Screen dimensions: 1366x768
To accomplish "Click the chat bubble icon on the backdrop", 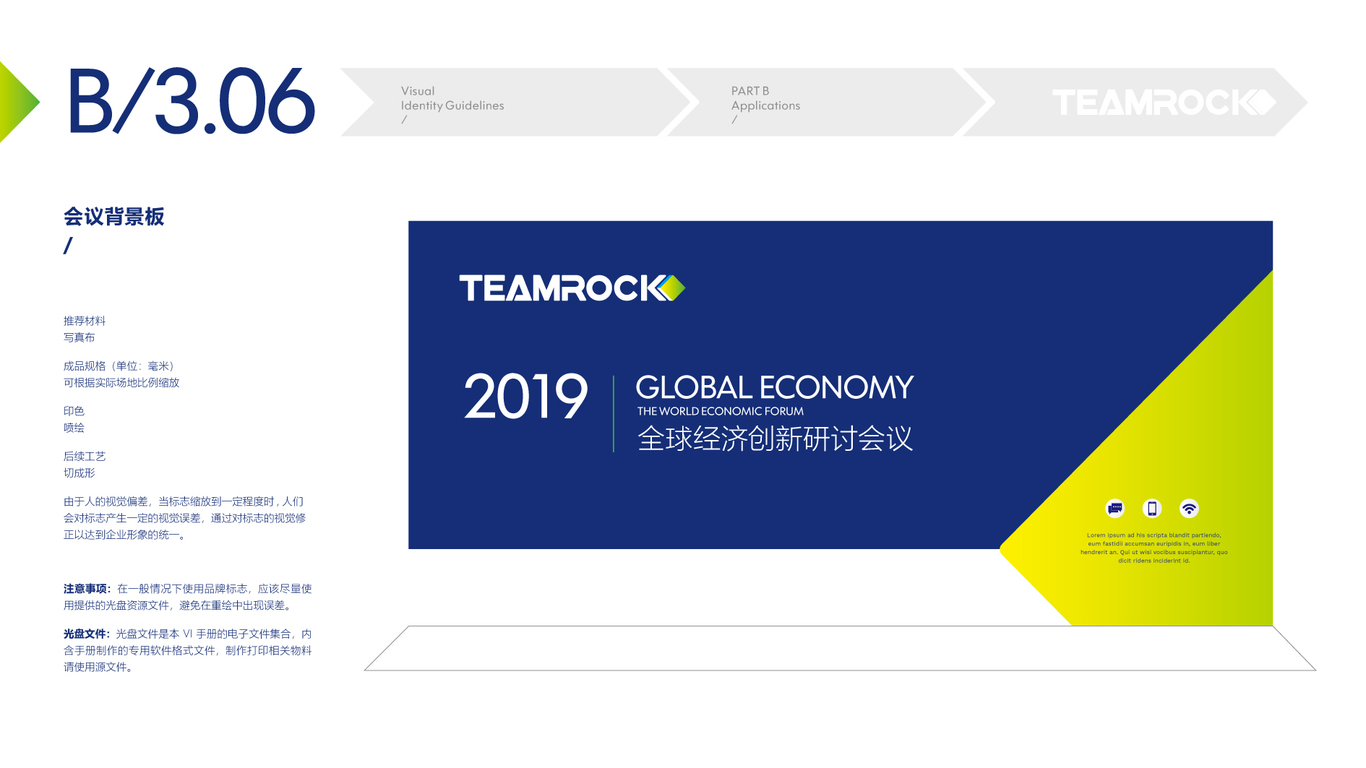I will [1115, 508].
